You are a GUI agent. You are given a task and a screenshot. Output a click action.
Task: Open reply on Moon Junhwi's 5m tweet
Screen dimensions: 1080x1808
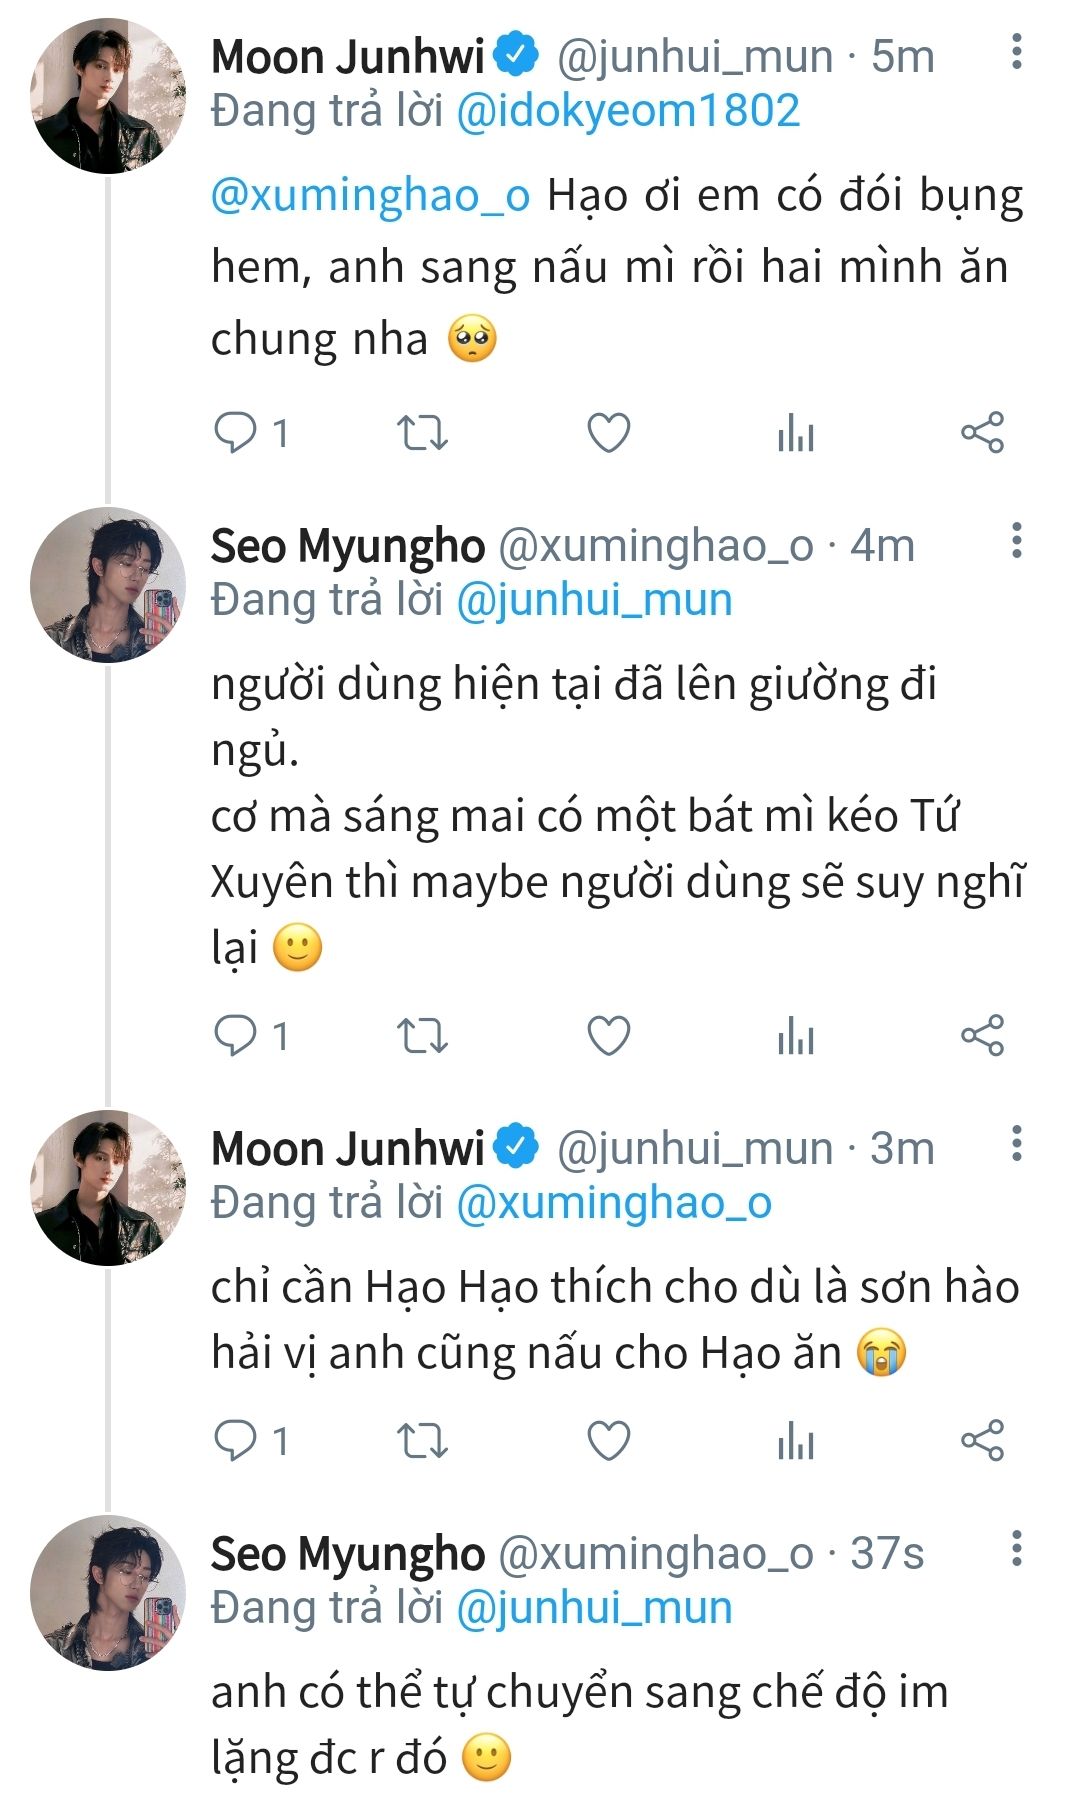(x=236, y=433)
